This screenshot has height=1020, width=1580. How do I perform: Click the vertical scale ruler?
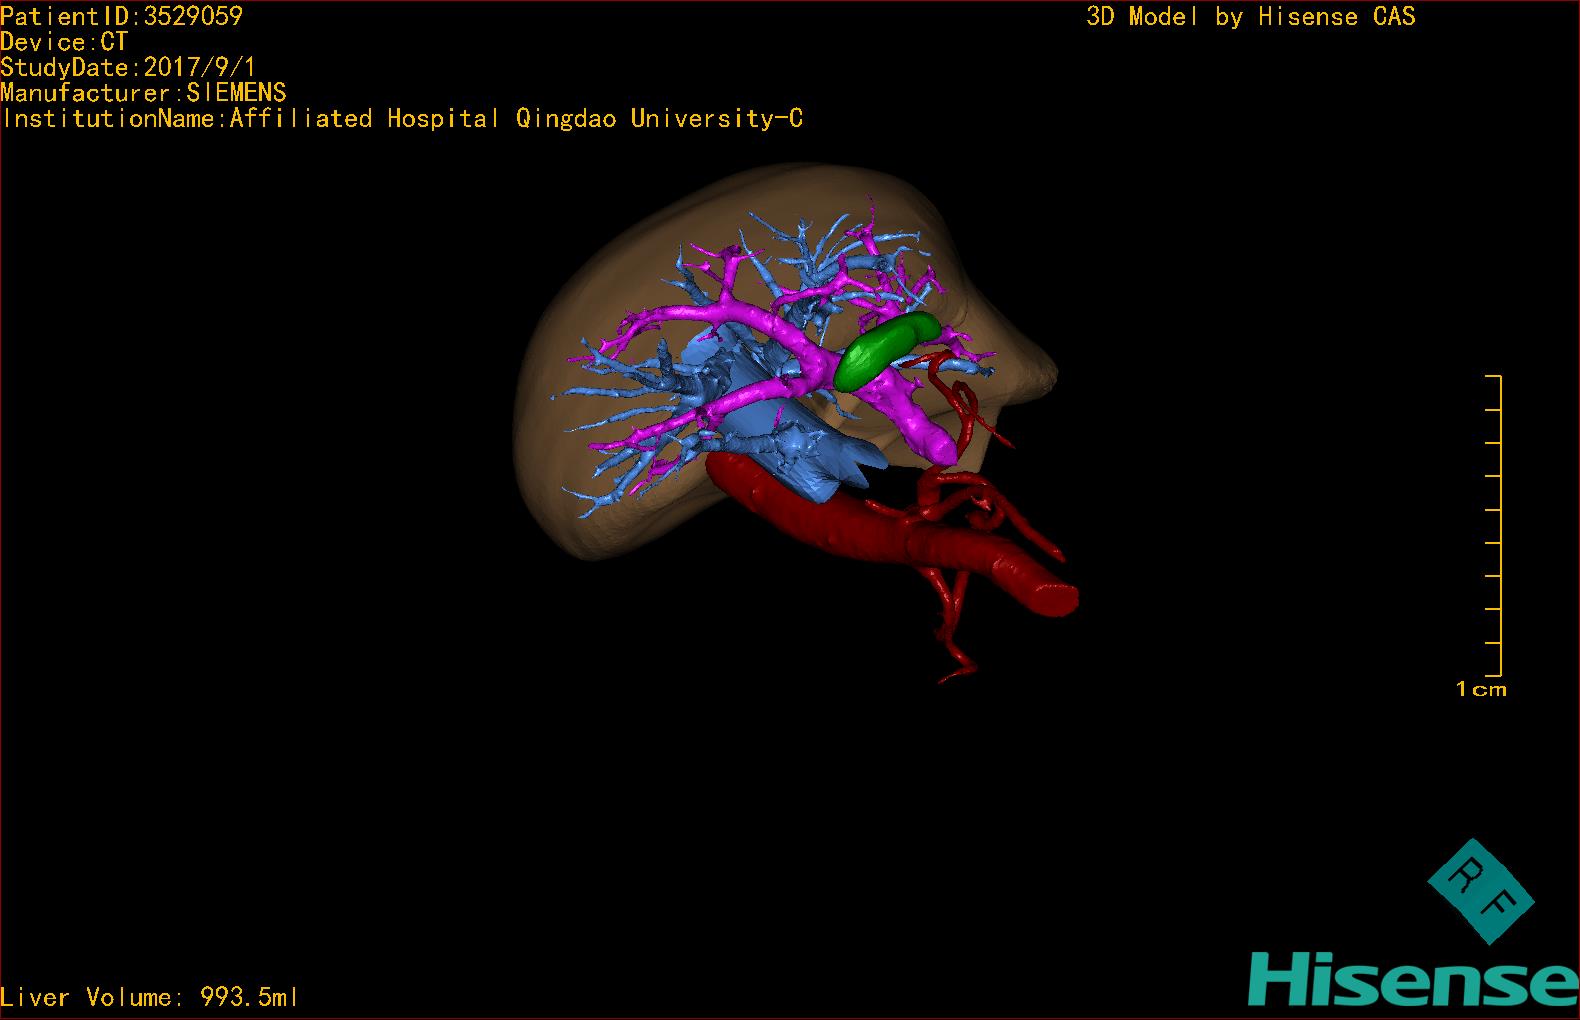pyautogui.click(x=1494, y=525)
